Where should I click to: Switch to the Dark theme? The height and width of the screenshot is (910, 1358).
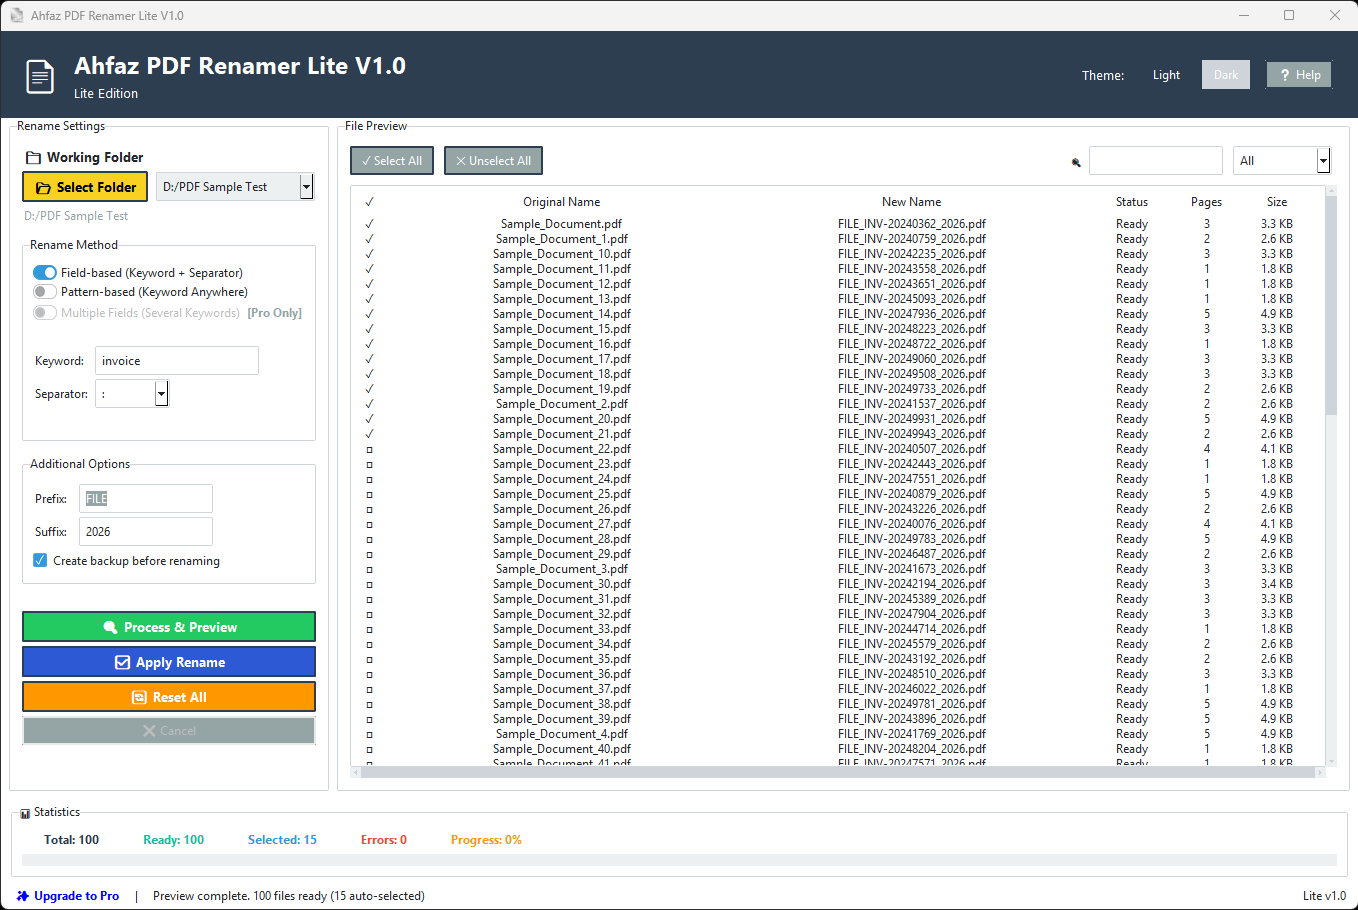pyautogui.click(x=1225, y=75)
